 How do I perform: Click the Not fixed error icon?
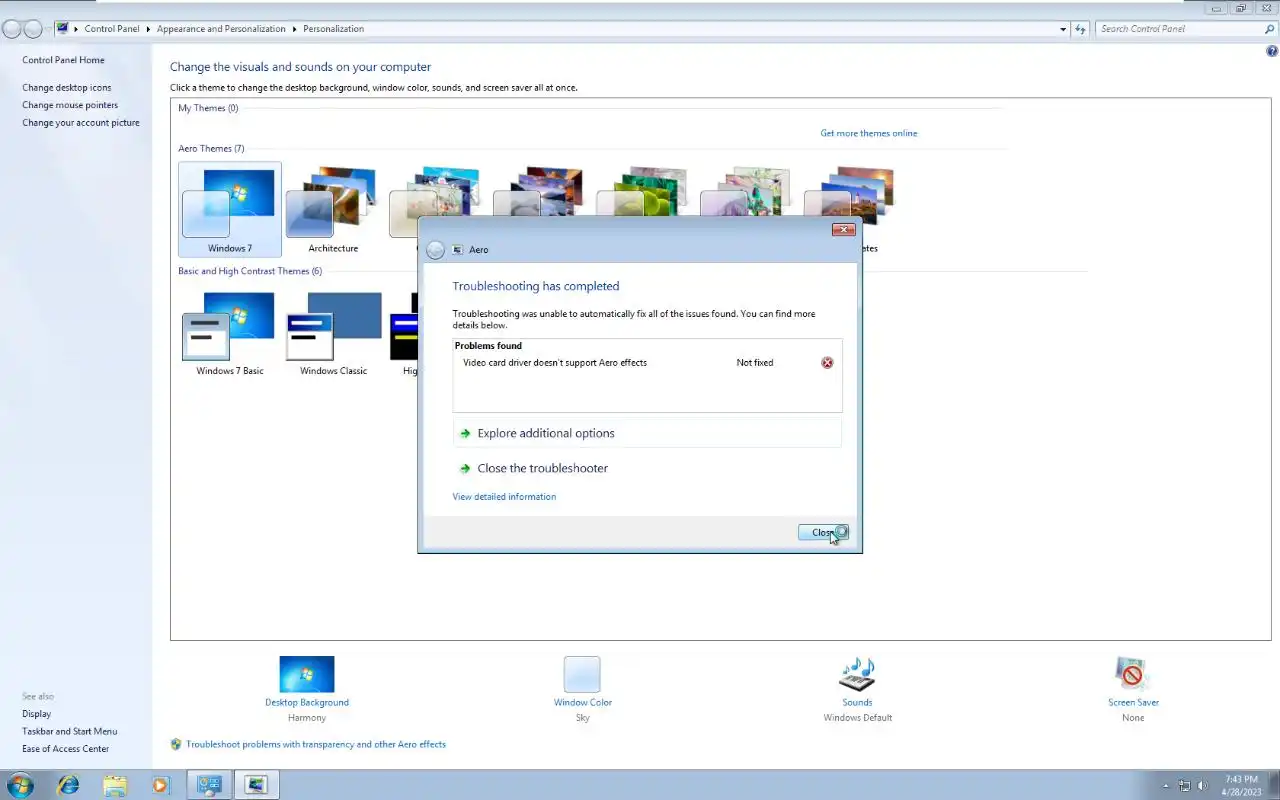pyautogui.click(x=827, y=363)
